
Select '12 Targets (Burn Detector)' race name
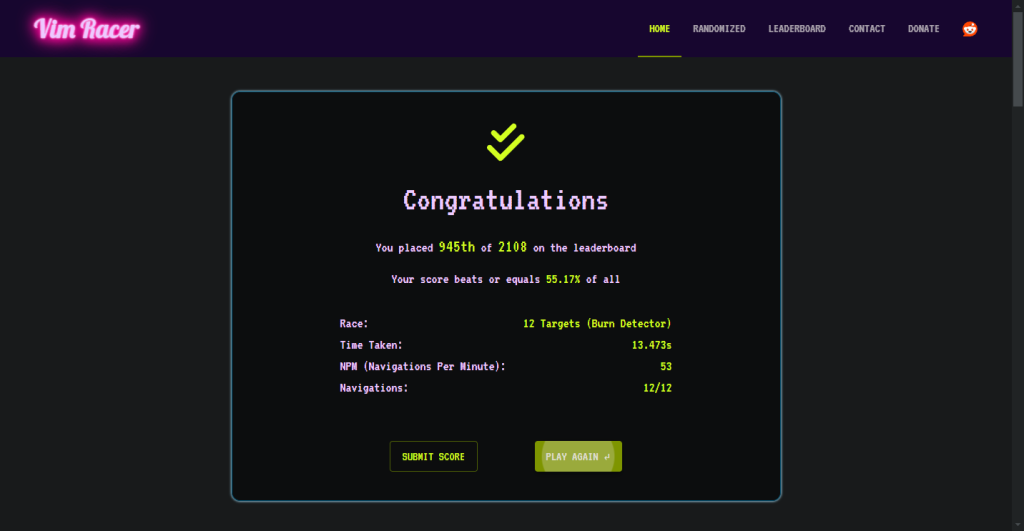(x=597, y=323)
